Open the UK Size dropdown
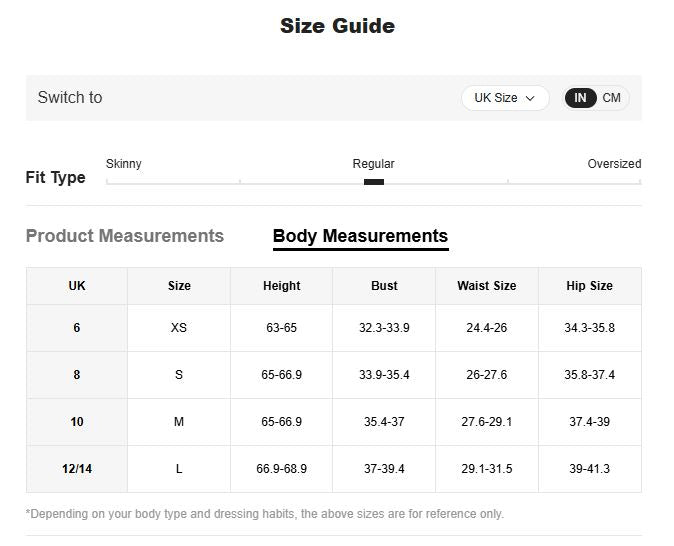 click(x=504, y=98)
